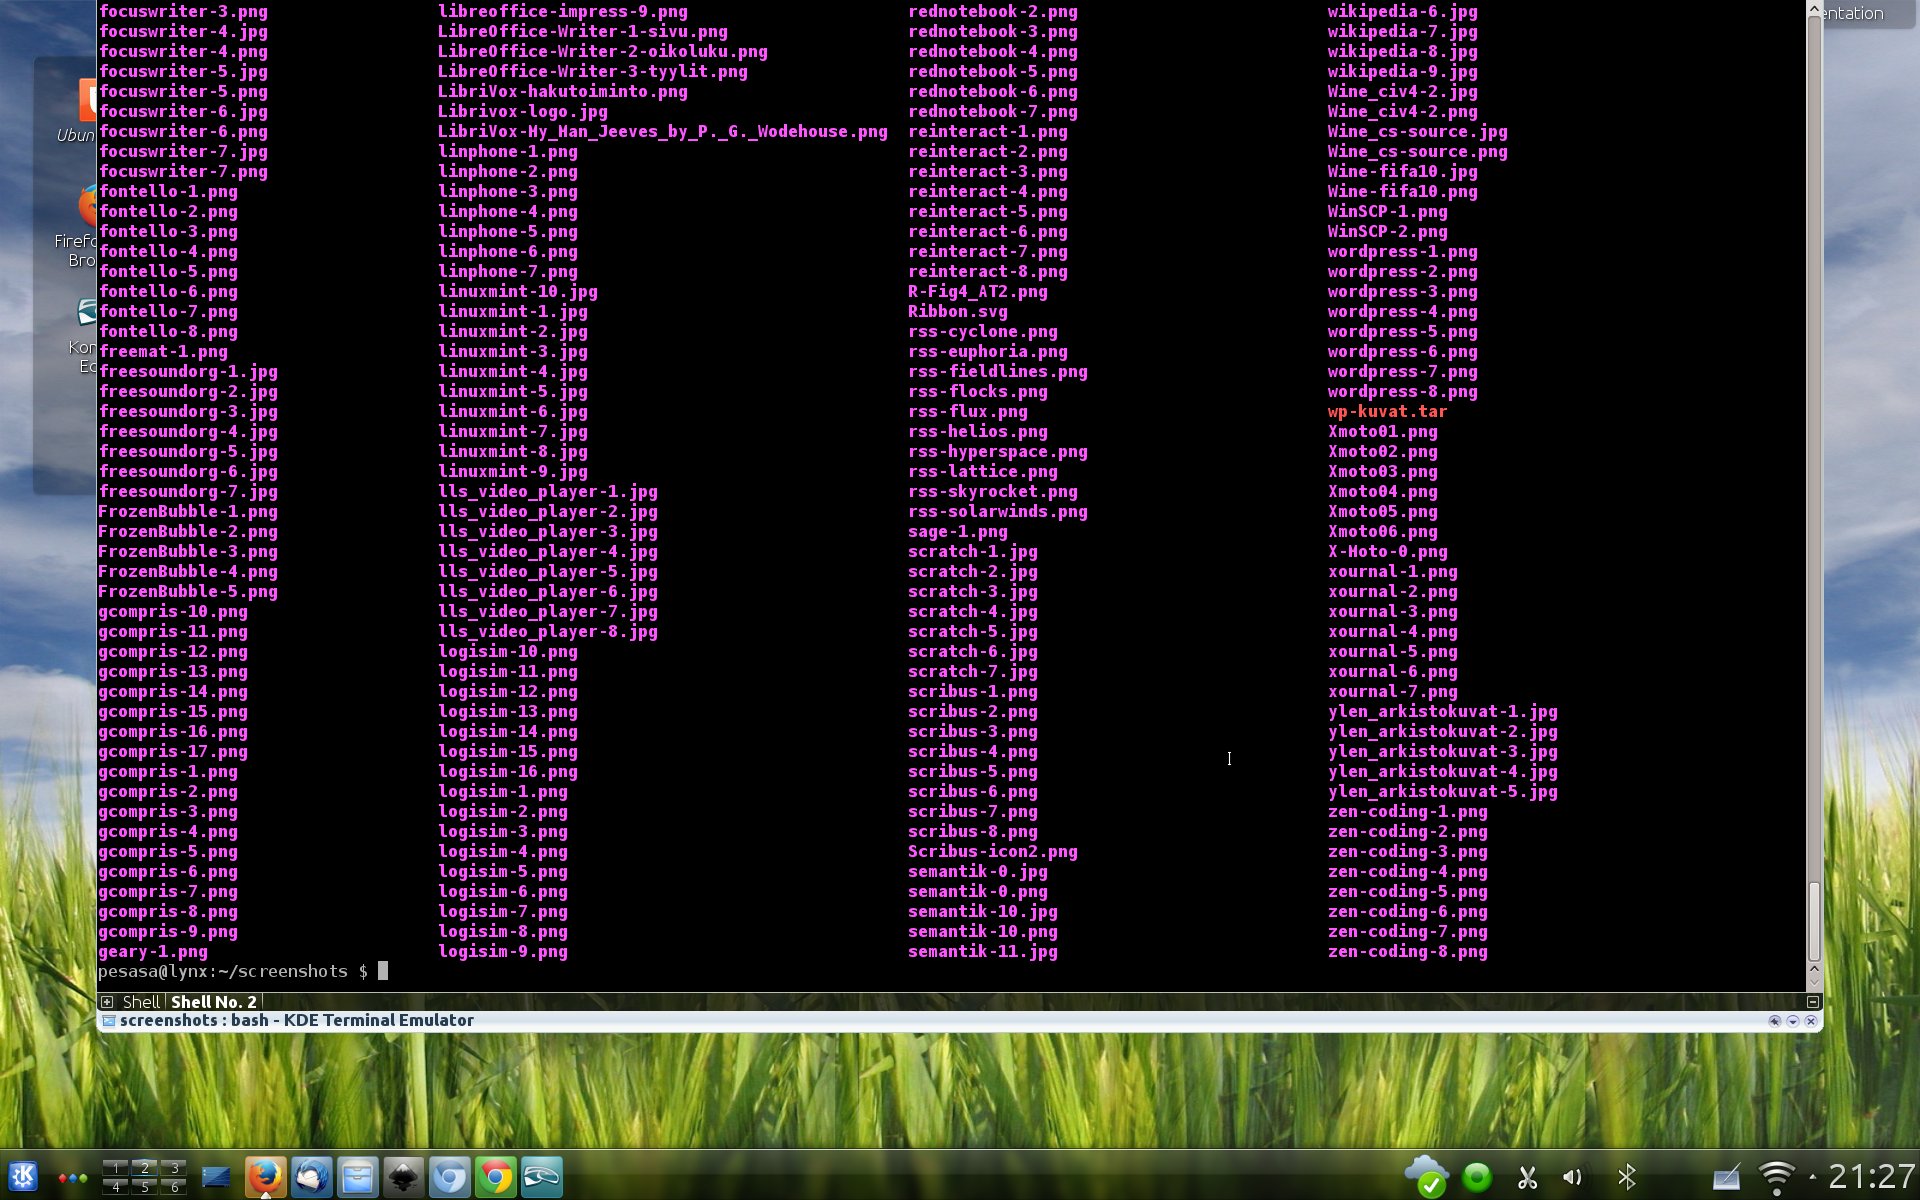The image size is (1920, 1200).
Task: Click file name 'xournal-7.png'
Action: point(1392,691)
